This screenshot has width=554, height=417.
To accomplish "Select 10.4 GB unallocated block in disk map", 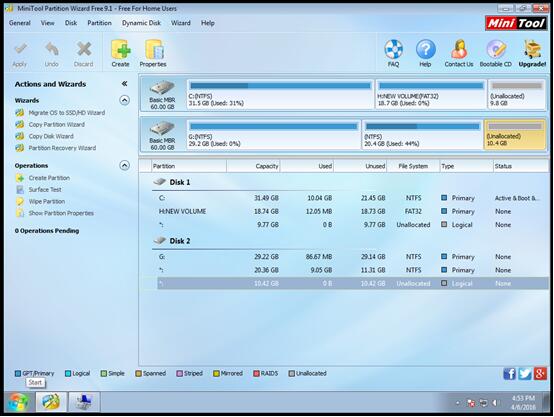I will (514, 135).
